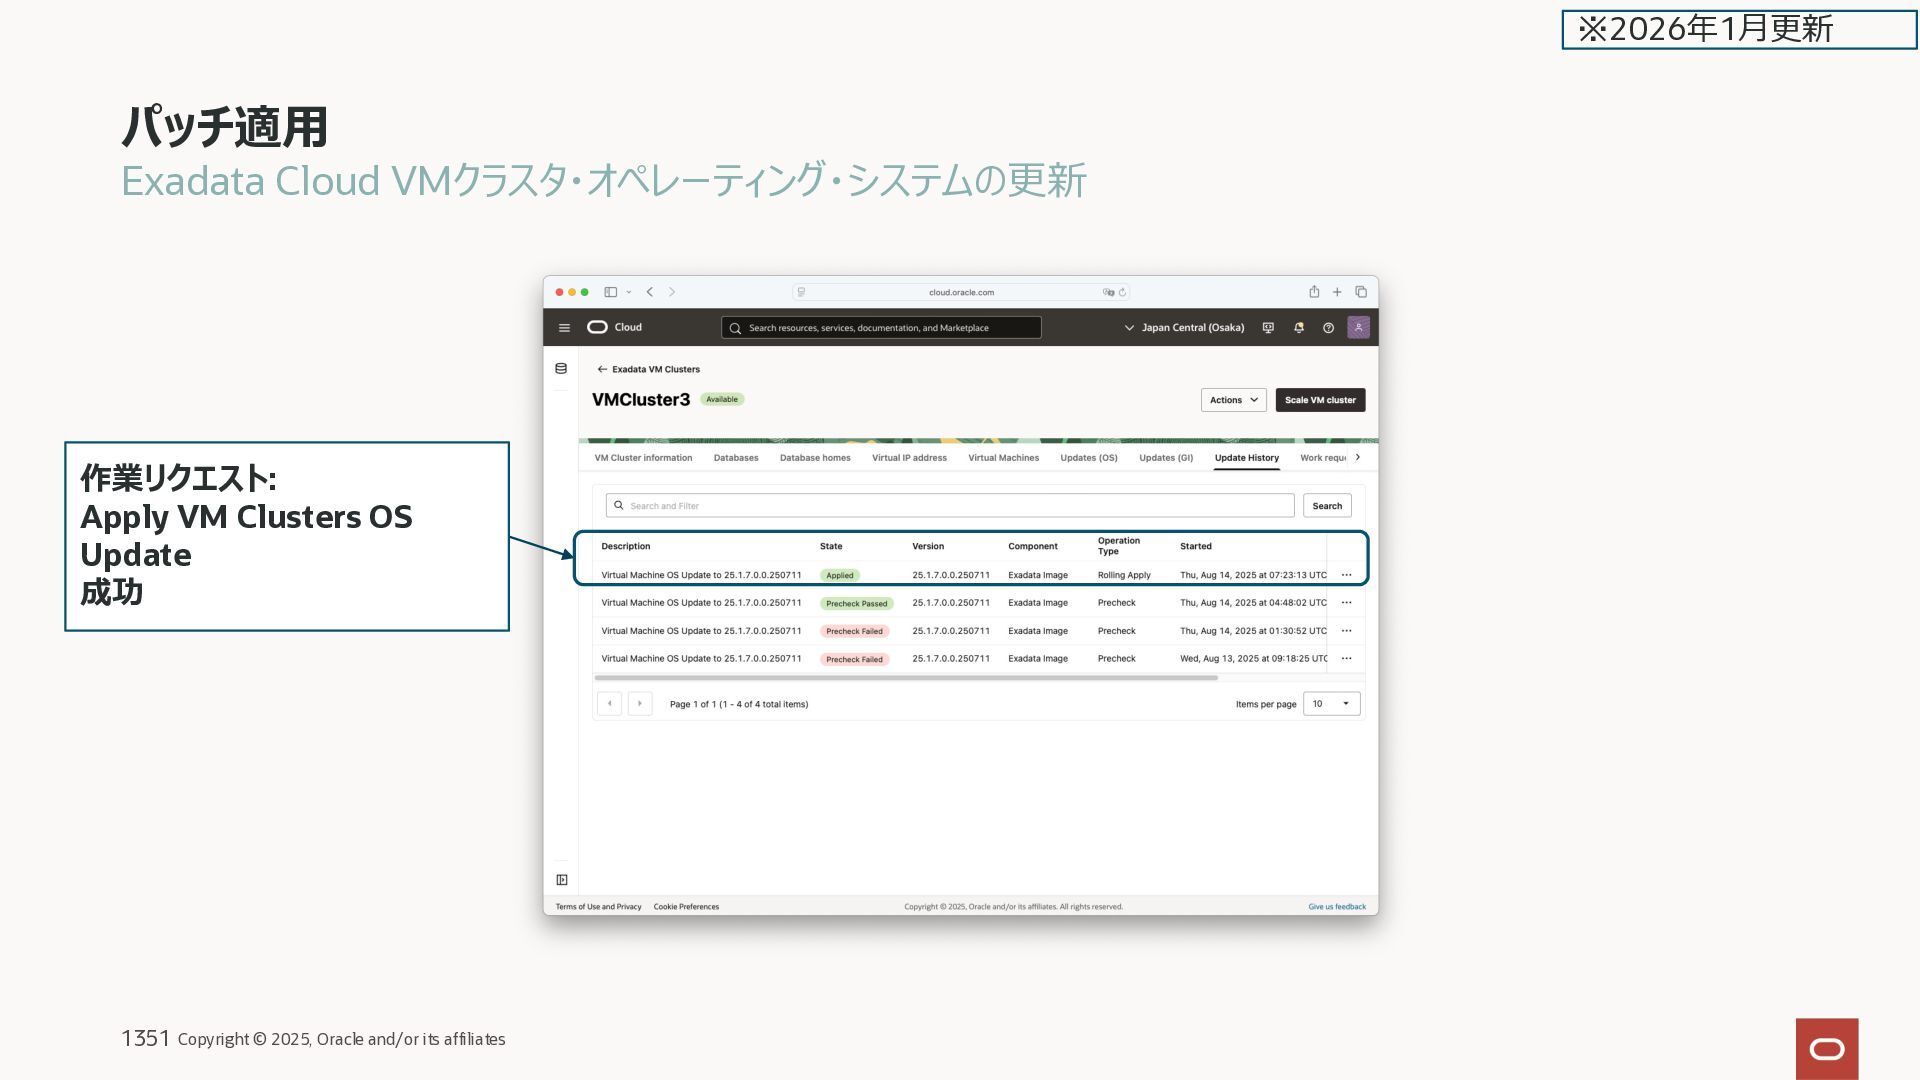1920x1080 pixels.
Task: Click the horizontal table scrollbar
Action: point(905,678)
